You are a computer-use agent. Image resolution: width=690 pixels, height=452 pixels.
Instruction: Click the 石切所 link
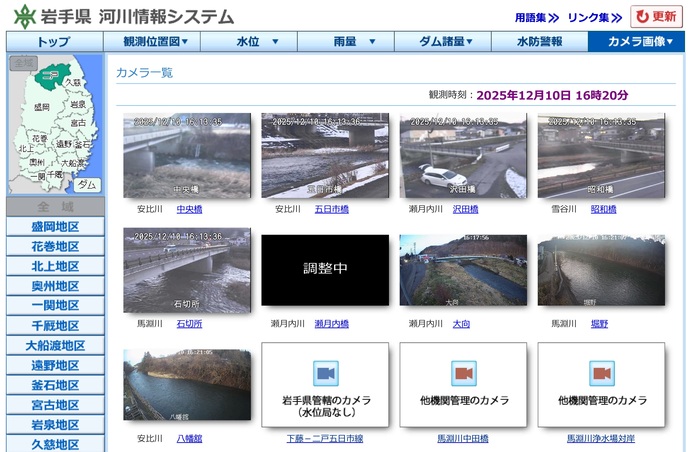[189, 324]
